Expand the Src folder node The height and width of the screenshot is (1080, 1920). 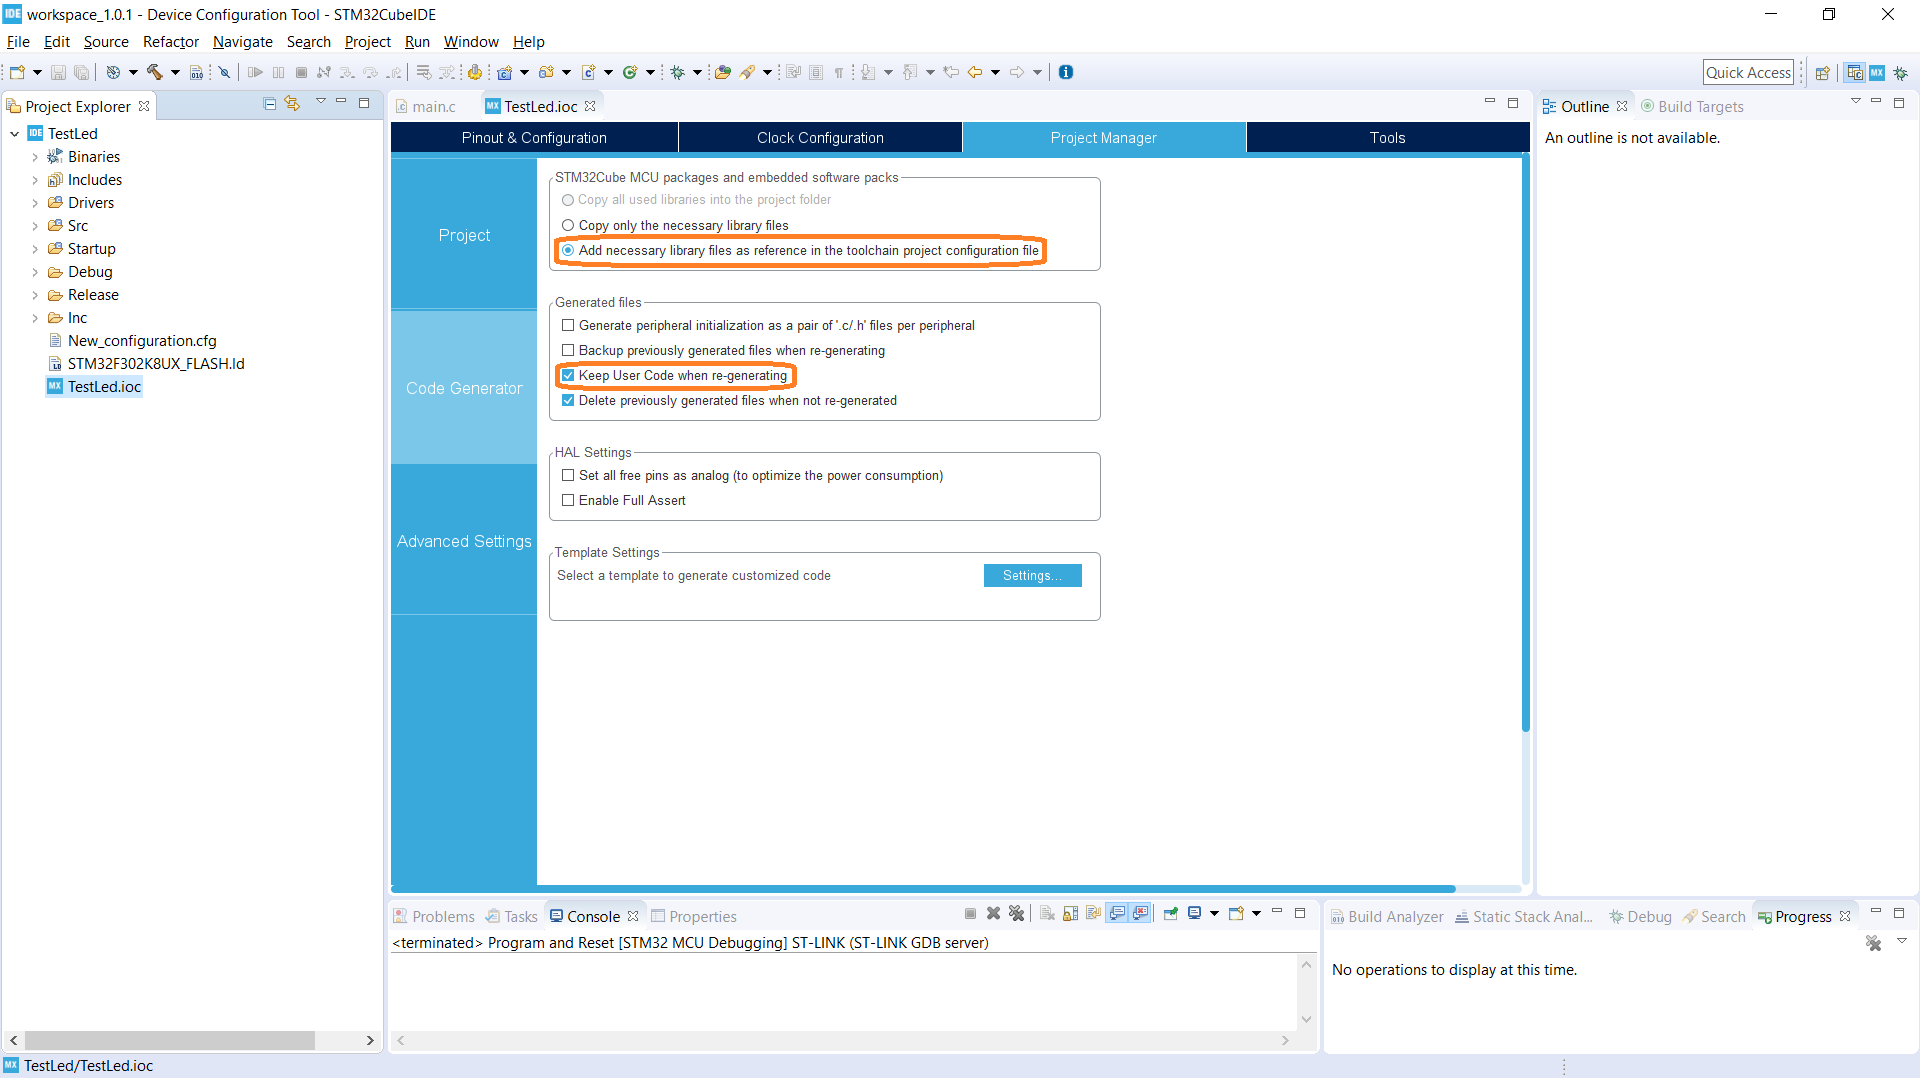click(x=35, y=226)
